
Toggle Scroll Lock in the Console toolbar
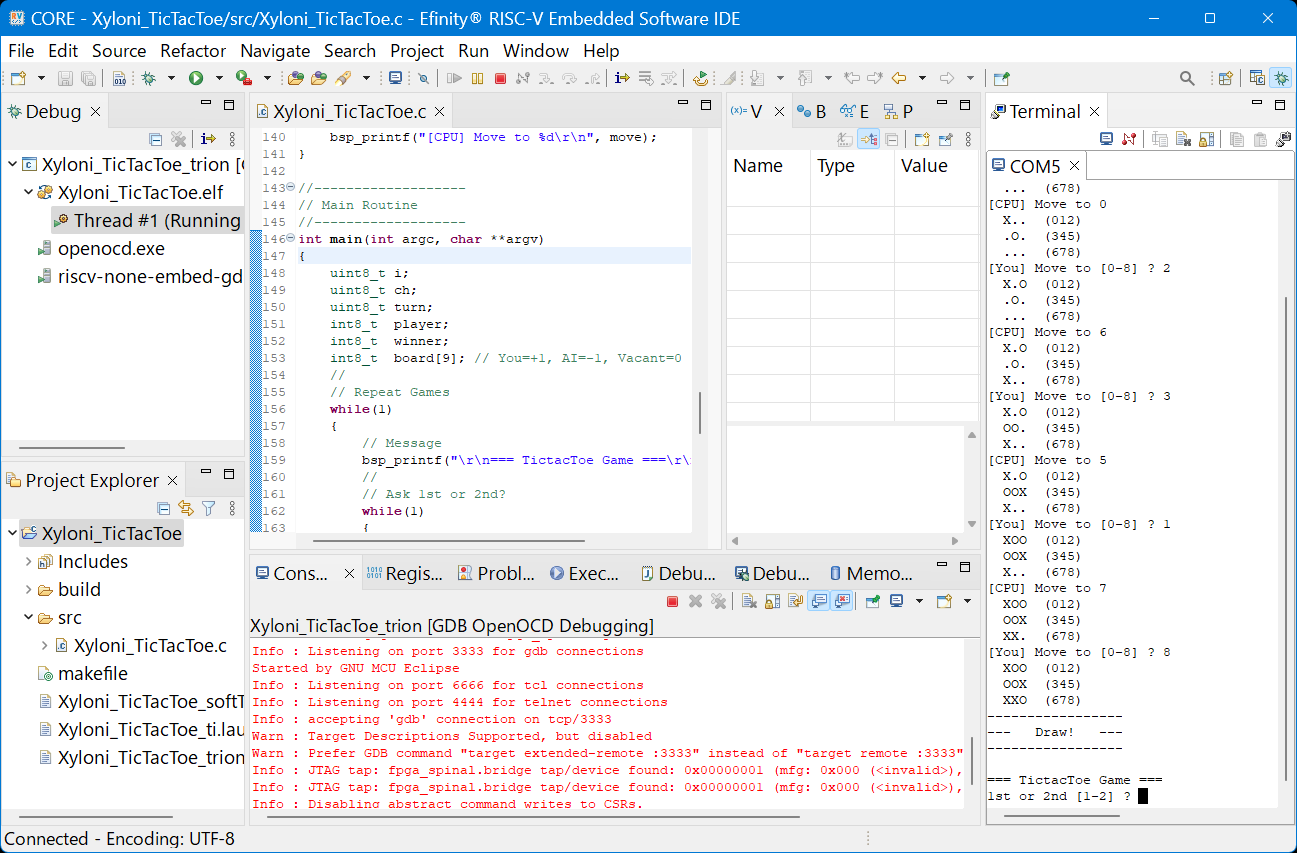[772, 601]
